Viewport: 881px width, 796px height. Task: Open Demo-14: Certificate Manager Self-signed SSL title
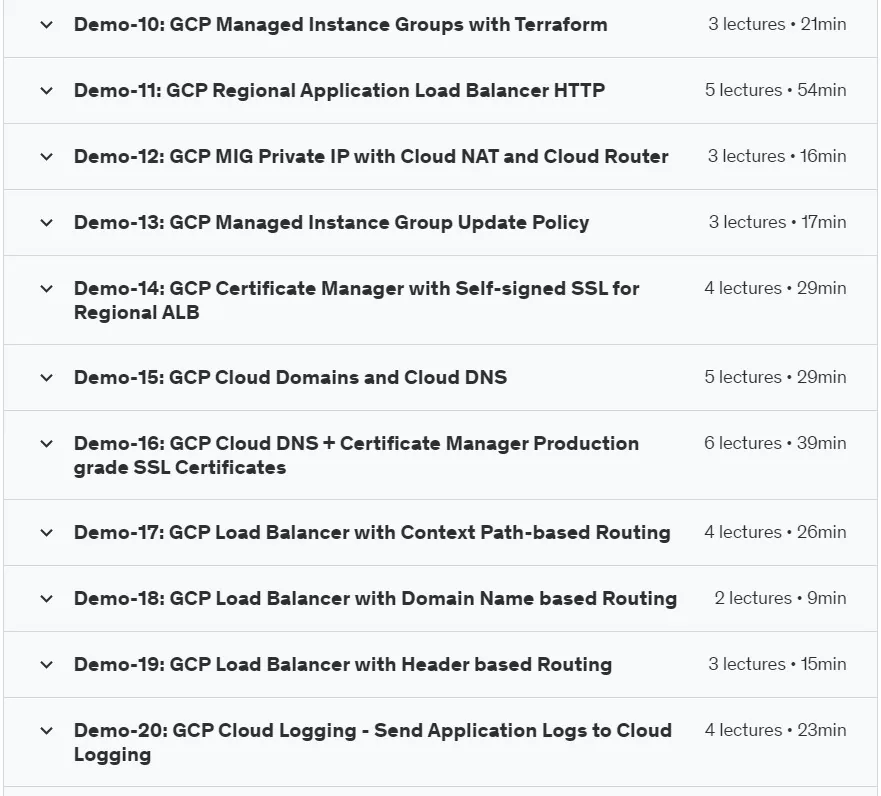tap(357, 301)
